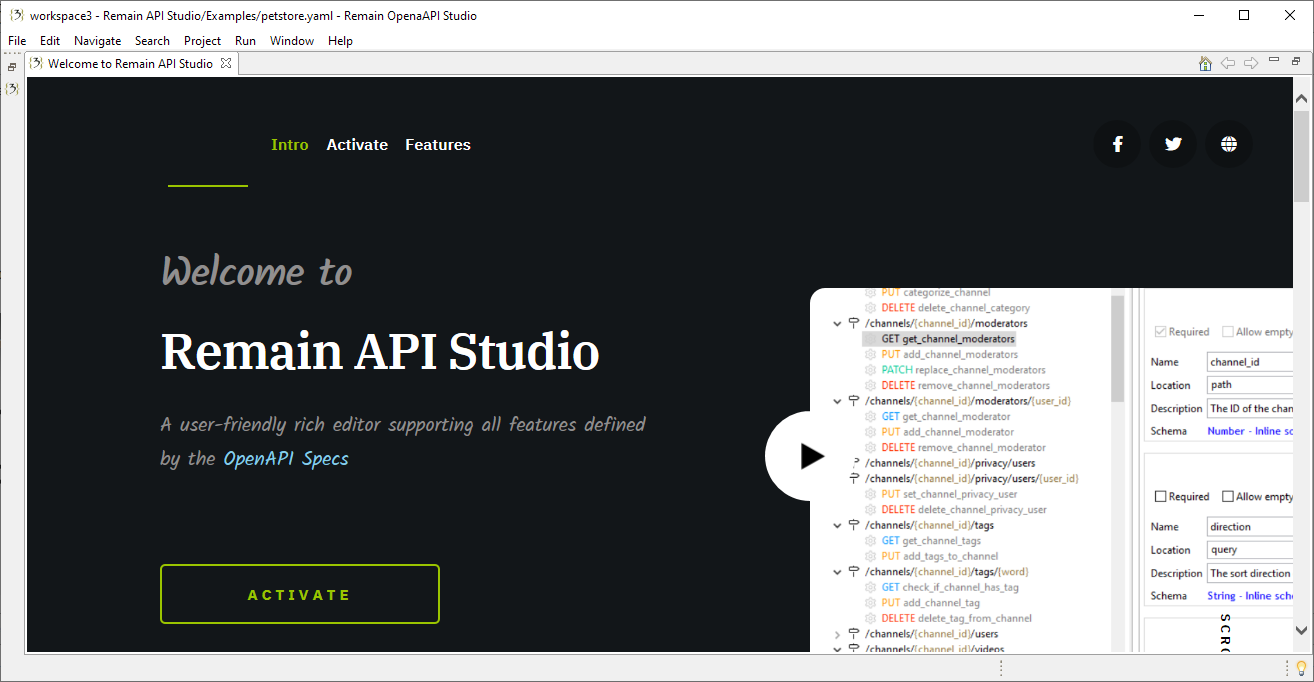Click the back arrow in the view toolbar

(x=1228, y=63)
